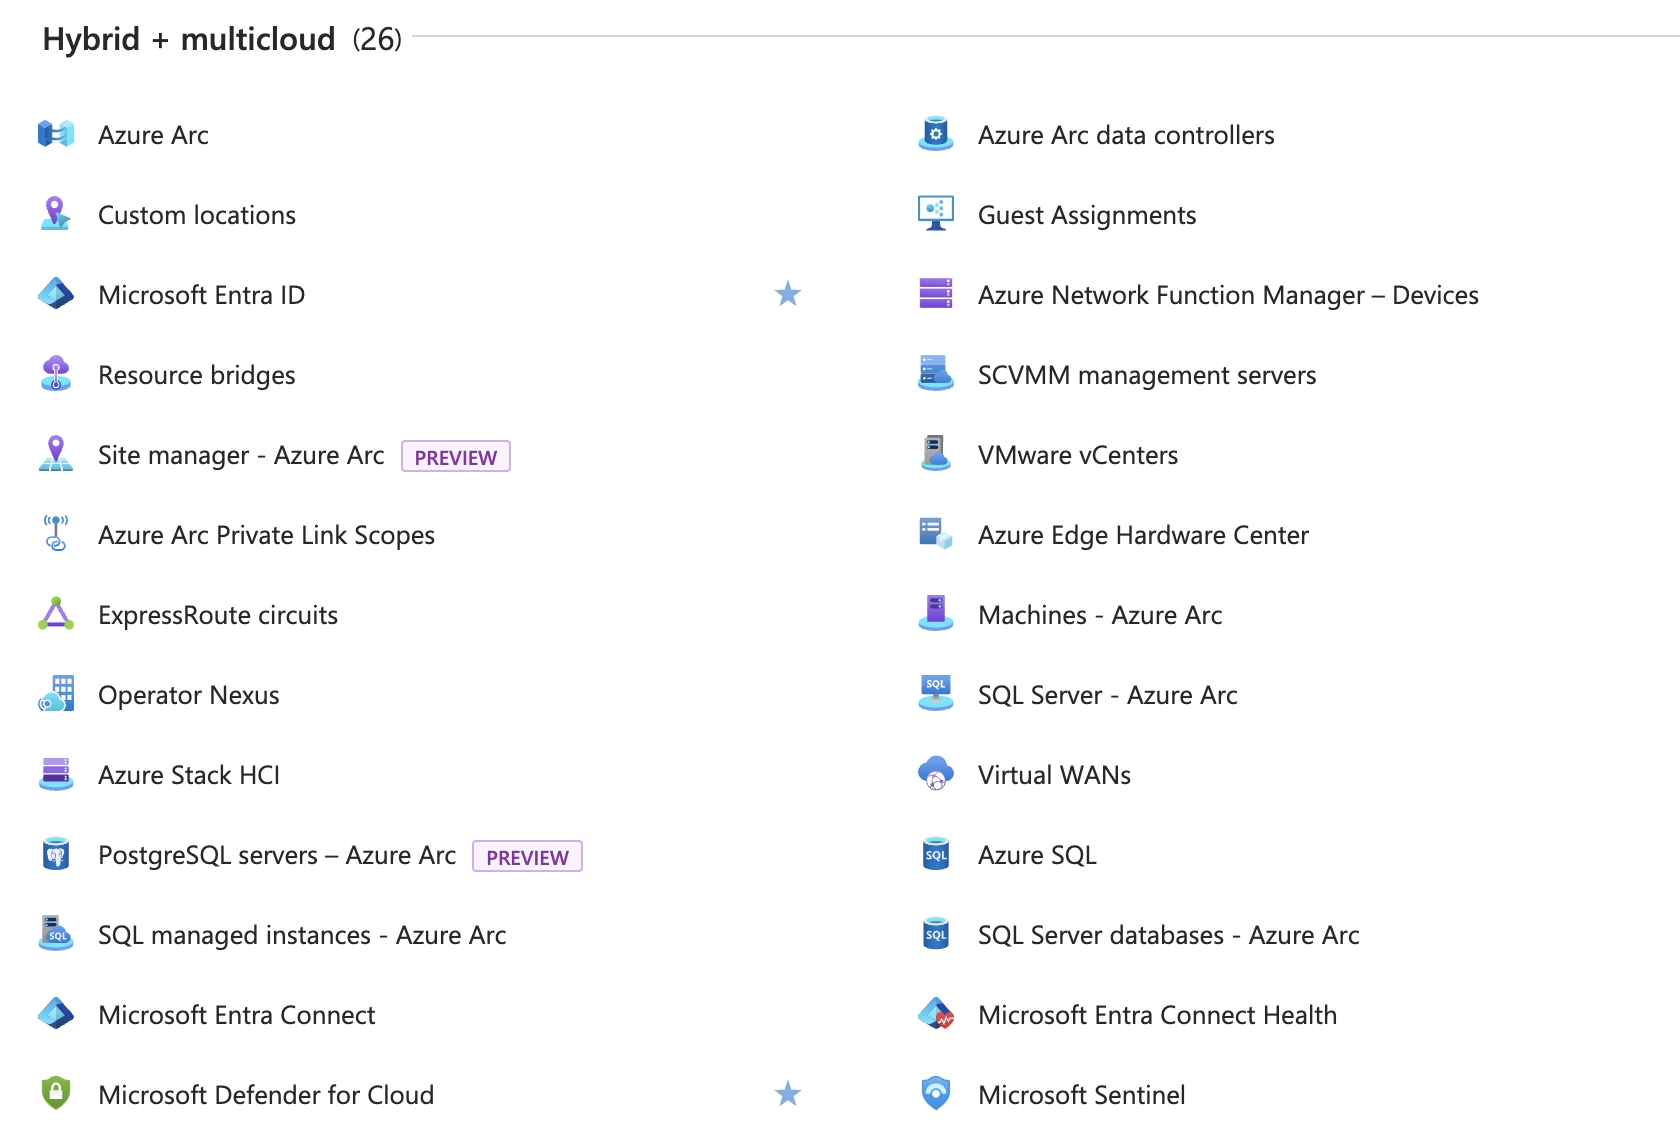The image size is (1680, 1148).
Task: Open Microsoft Entra Connect Health
Action: (x=1157, y=1015)
